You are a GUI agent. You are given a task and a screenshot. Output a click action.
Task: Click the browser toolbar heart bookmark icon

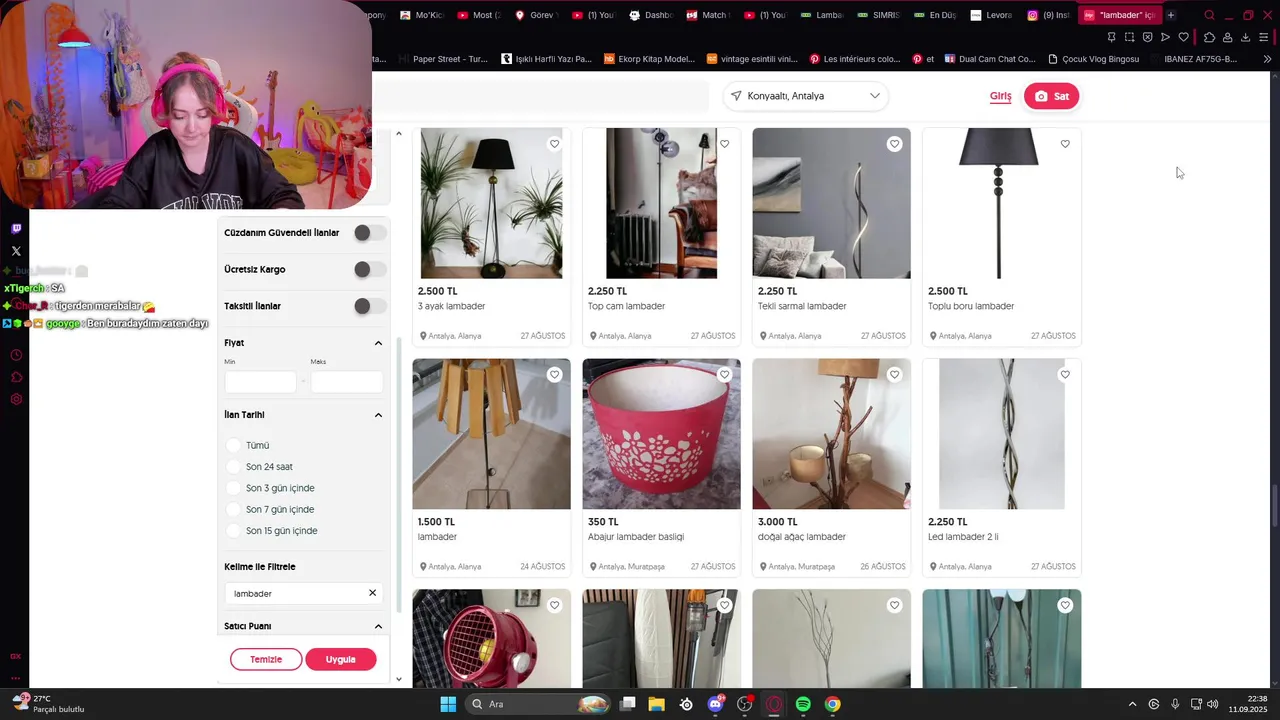point(1183,37)
